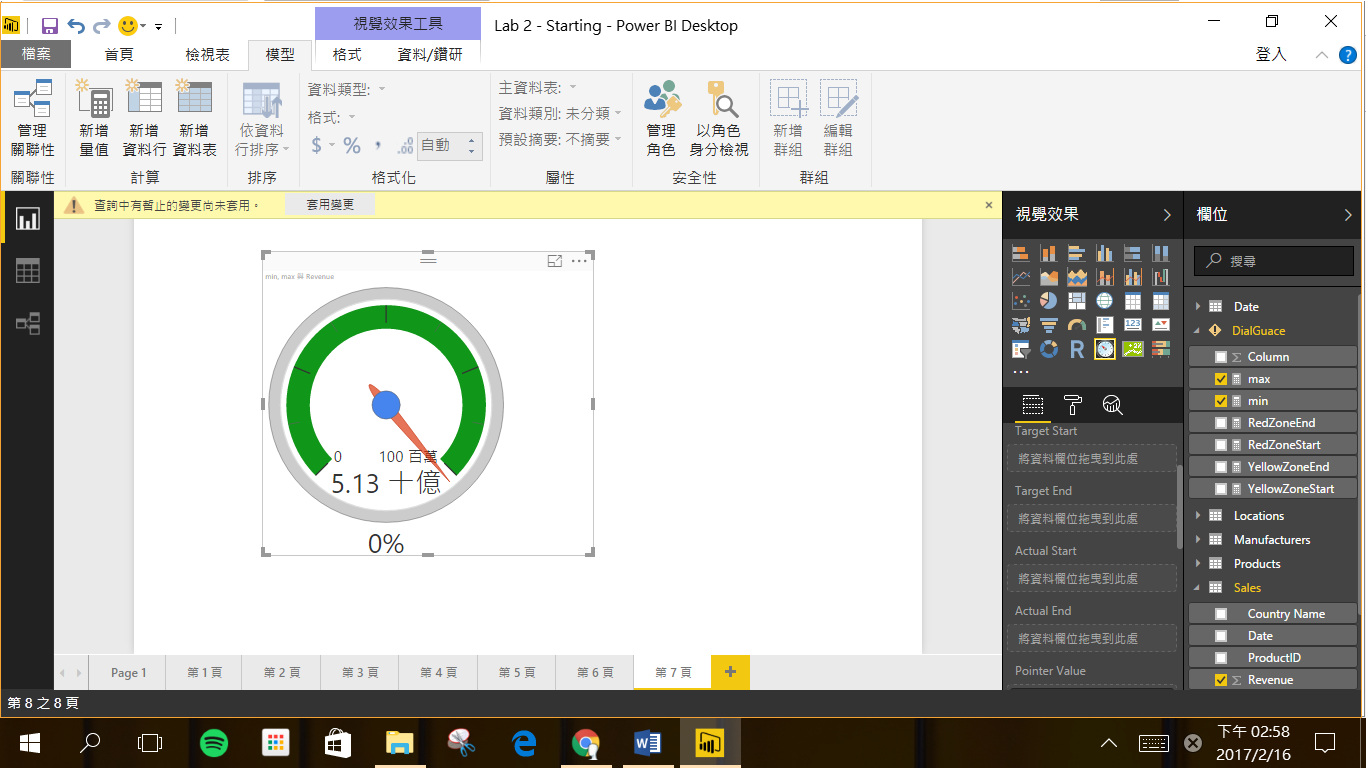Switch to Relationships view in left sidebar

(x=27, y=323)
